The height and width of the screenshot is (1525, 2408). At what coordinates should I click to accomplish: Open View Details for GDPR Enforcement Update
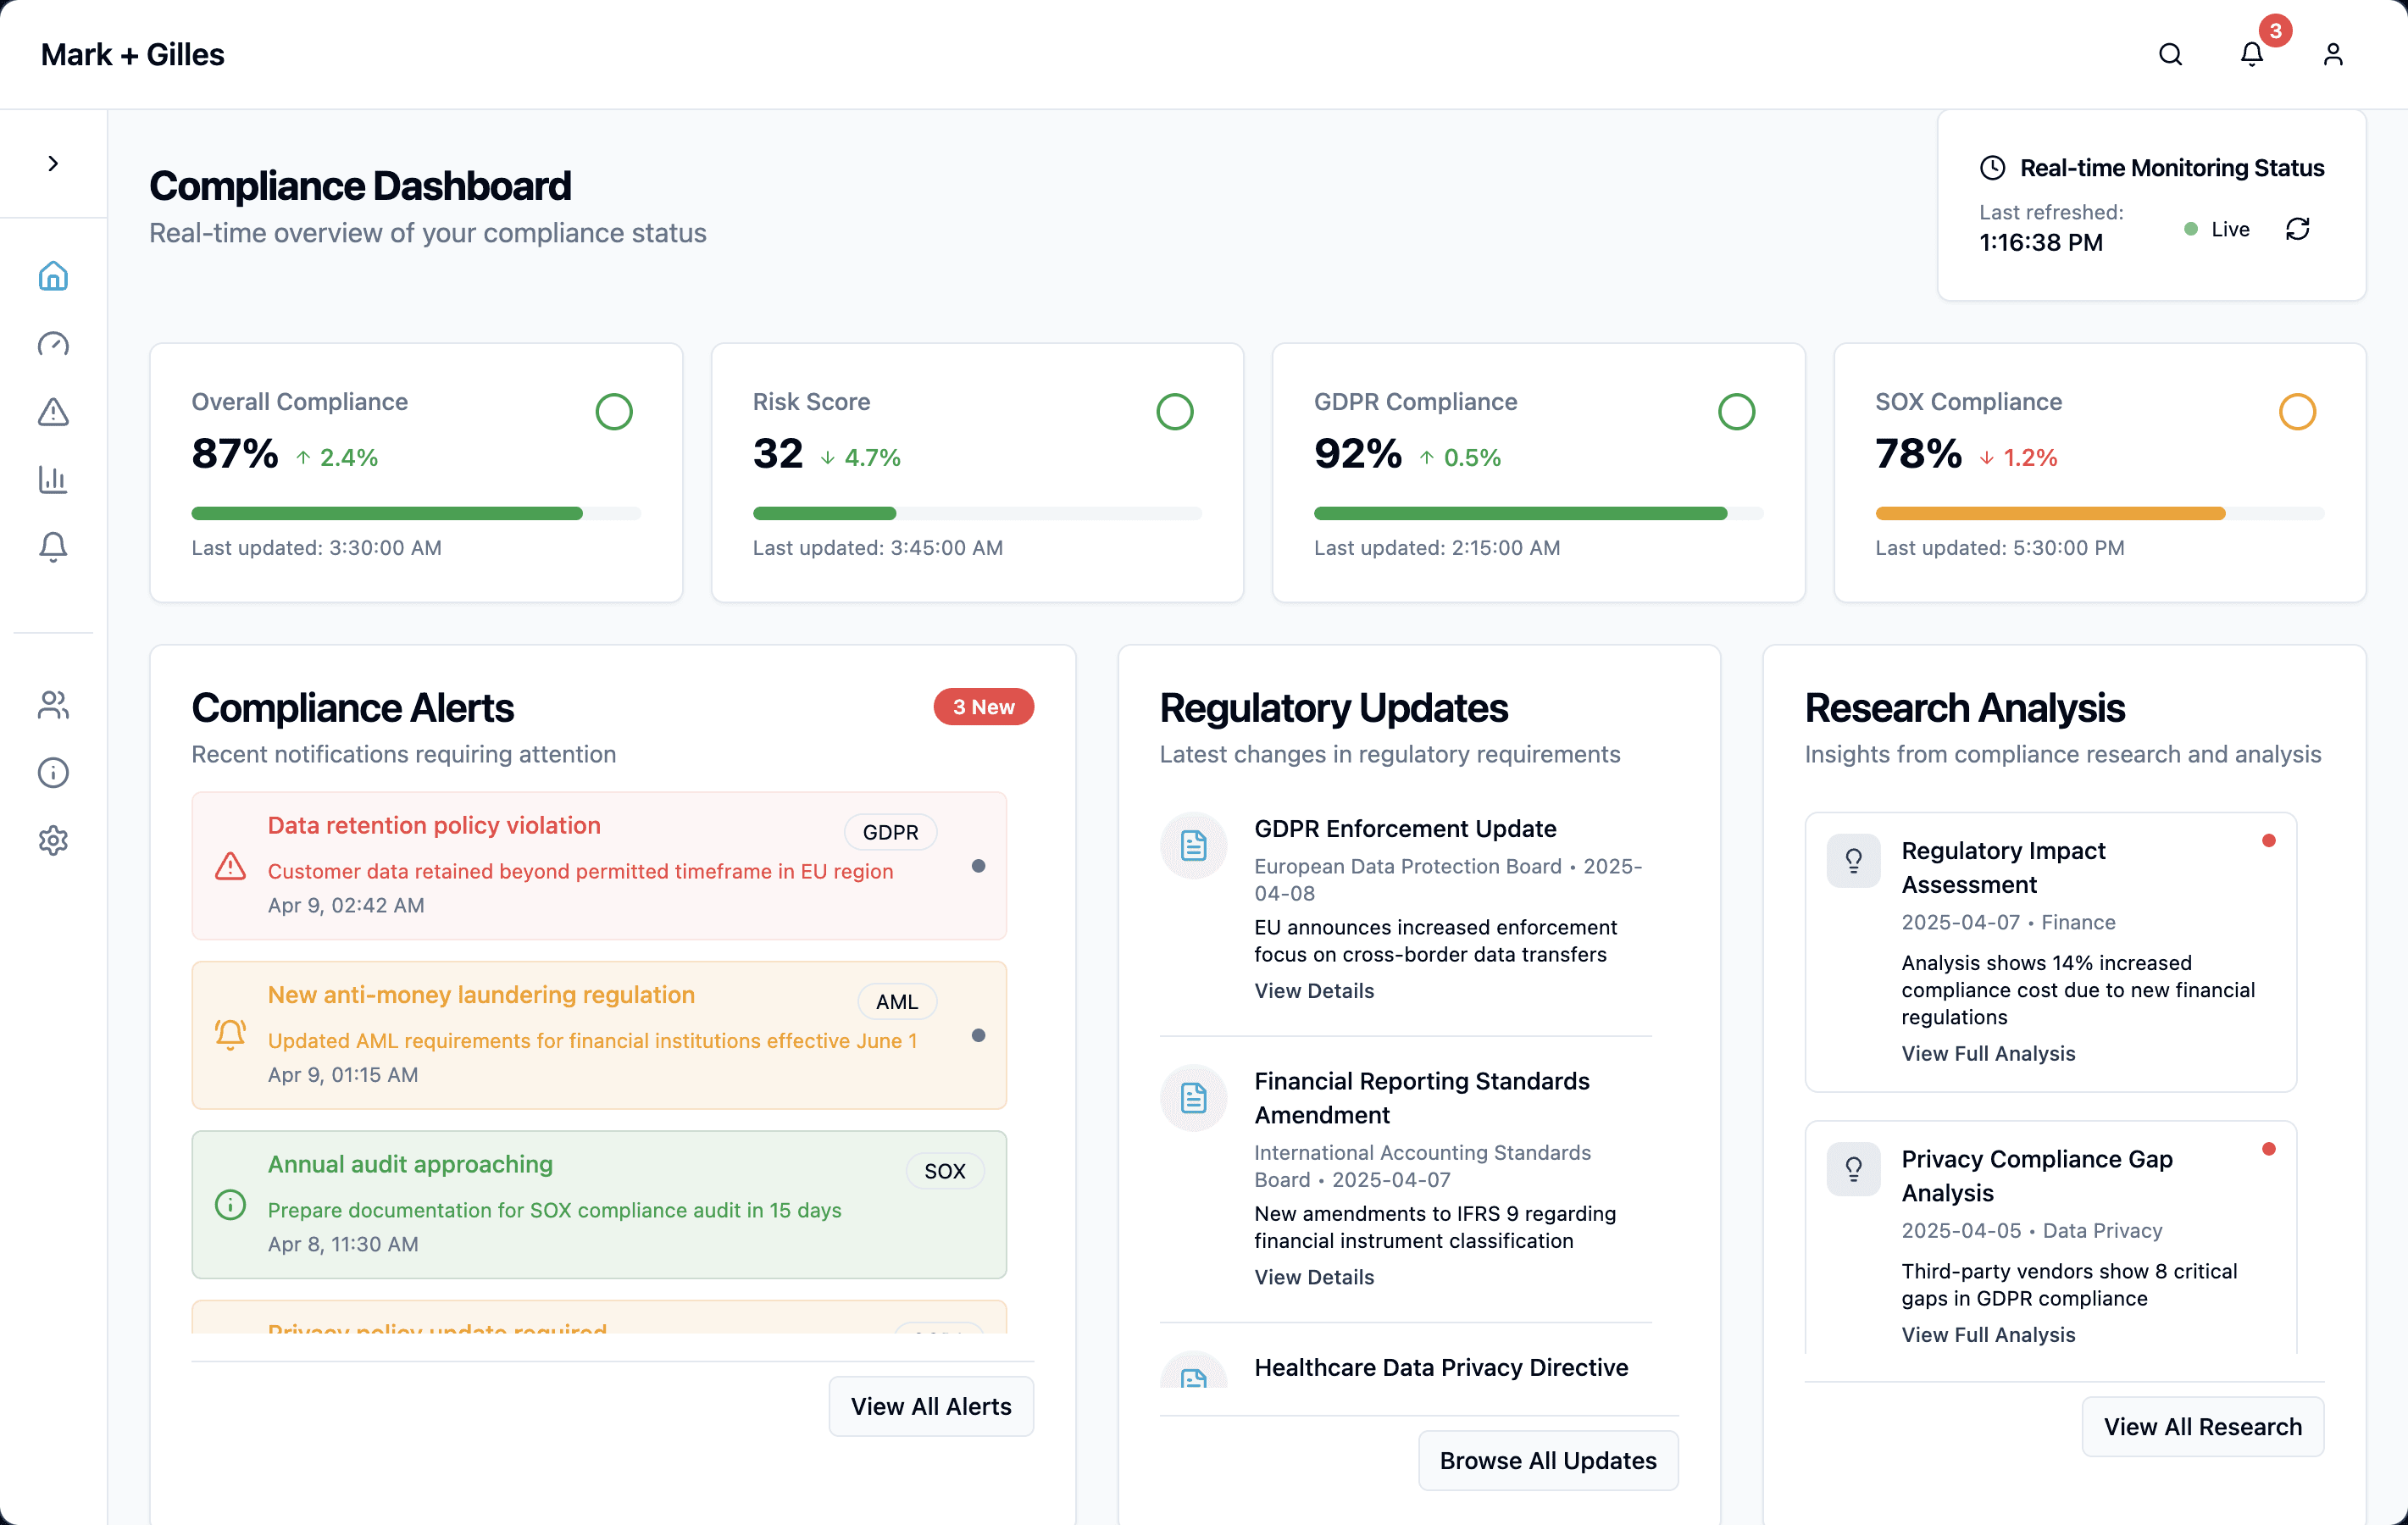(x=1313, y=990)
